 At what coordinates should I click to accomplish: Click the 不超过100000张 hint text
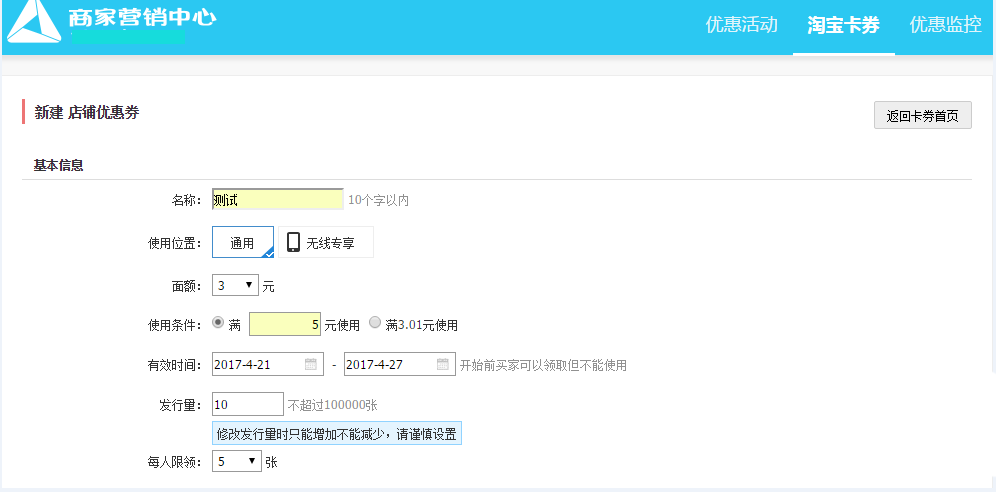click(332, 405)
